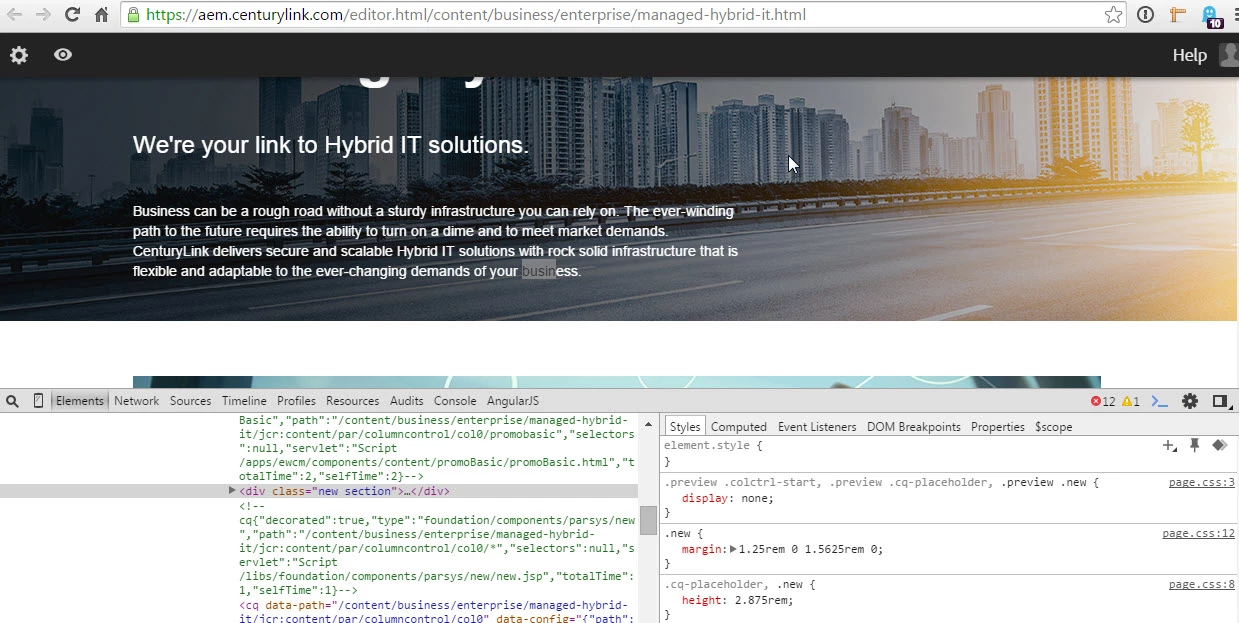This screenshot has height=623, width=1239.
Task: Open the Console panel tab
Action: [x=454, y=401]
